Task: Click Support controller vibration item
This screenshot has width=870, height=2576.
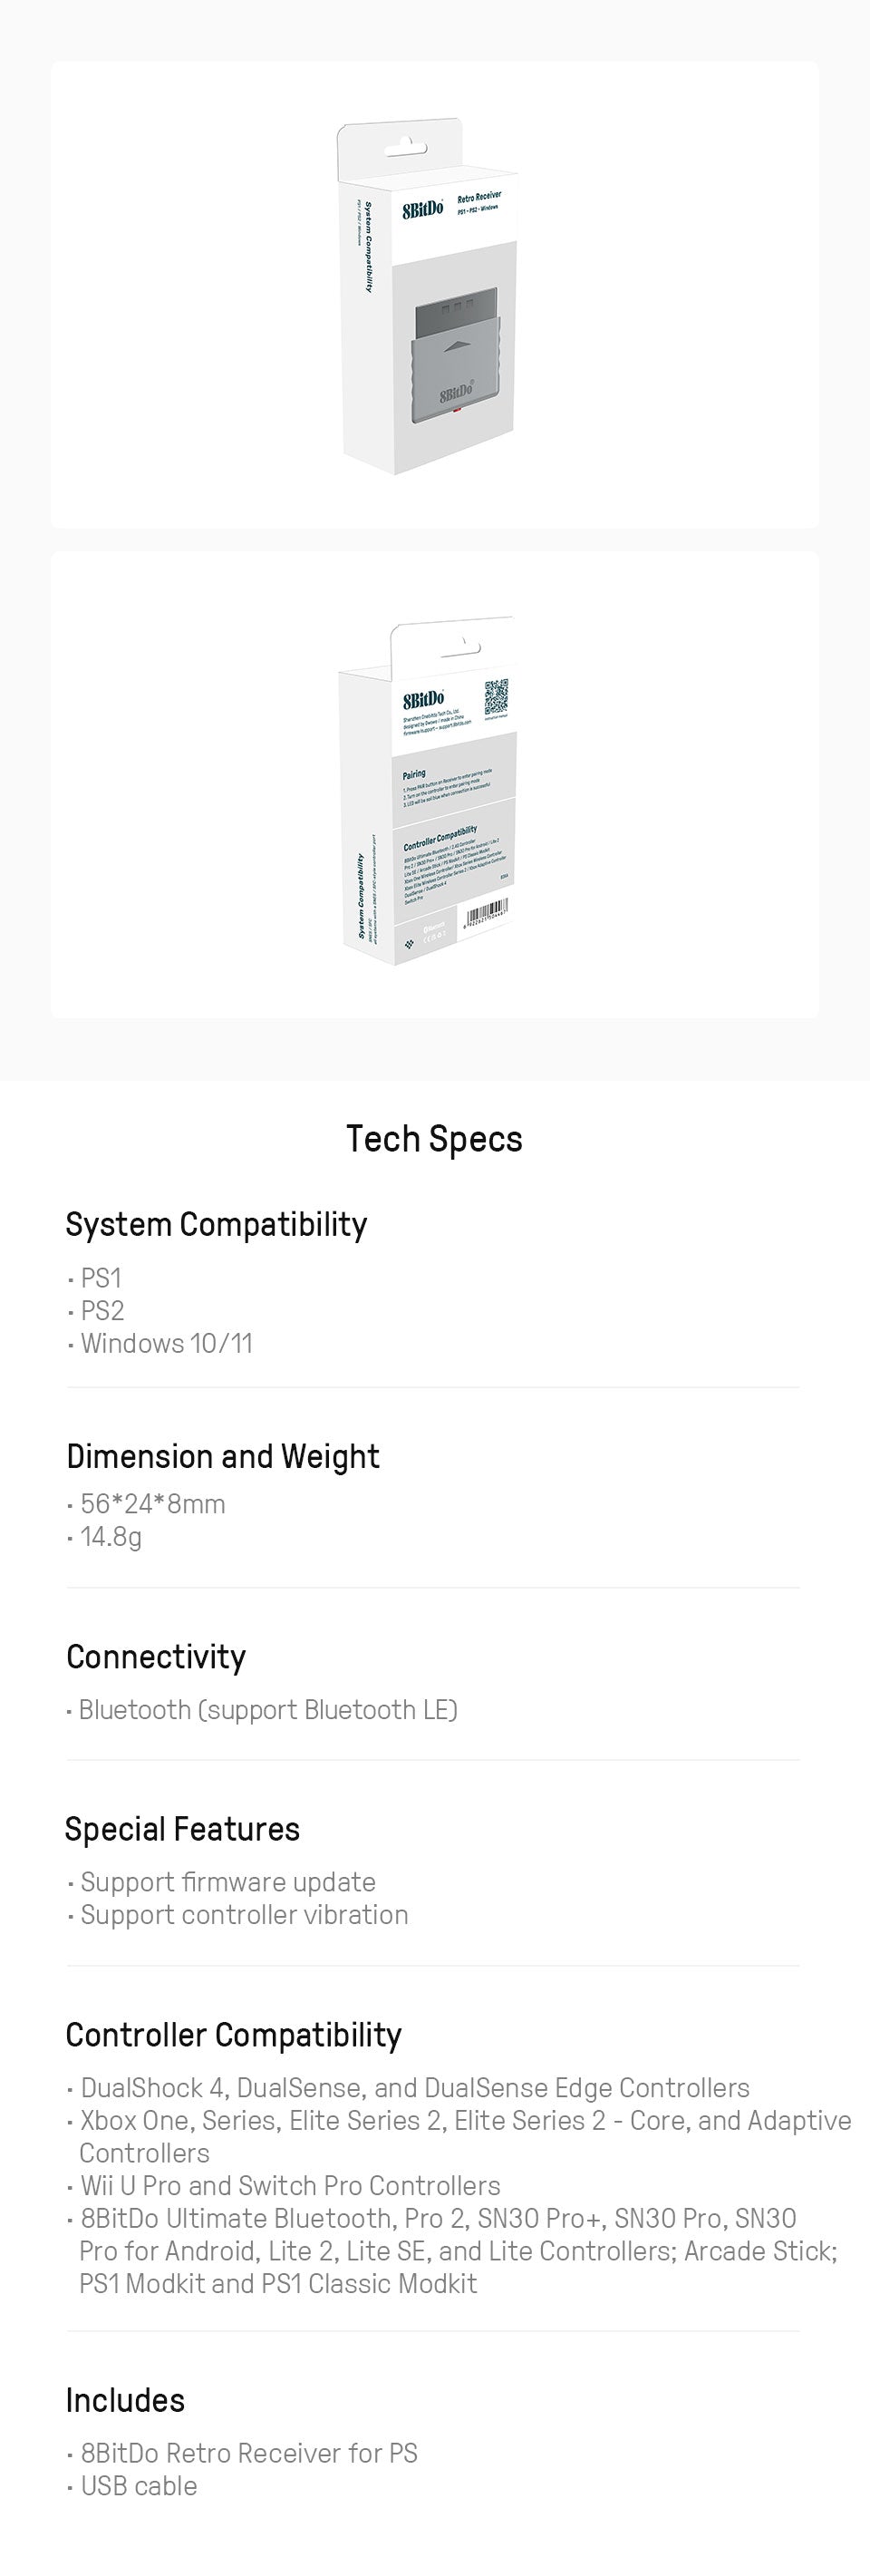Action: 244,1914
